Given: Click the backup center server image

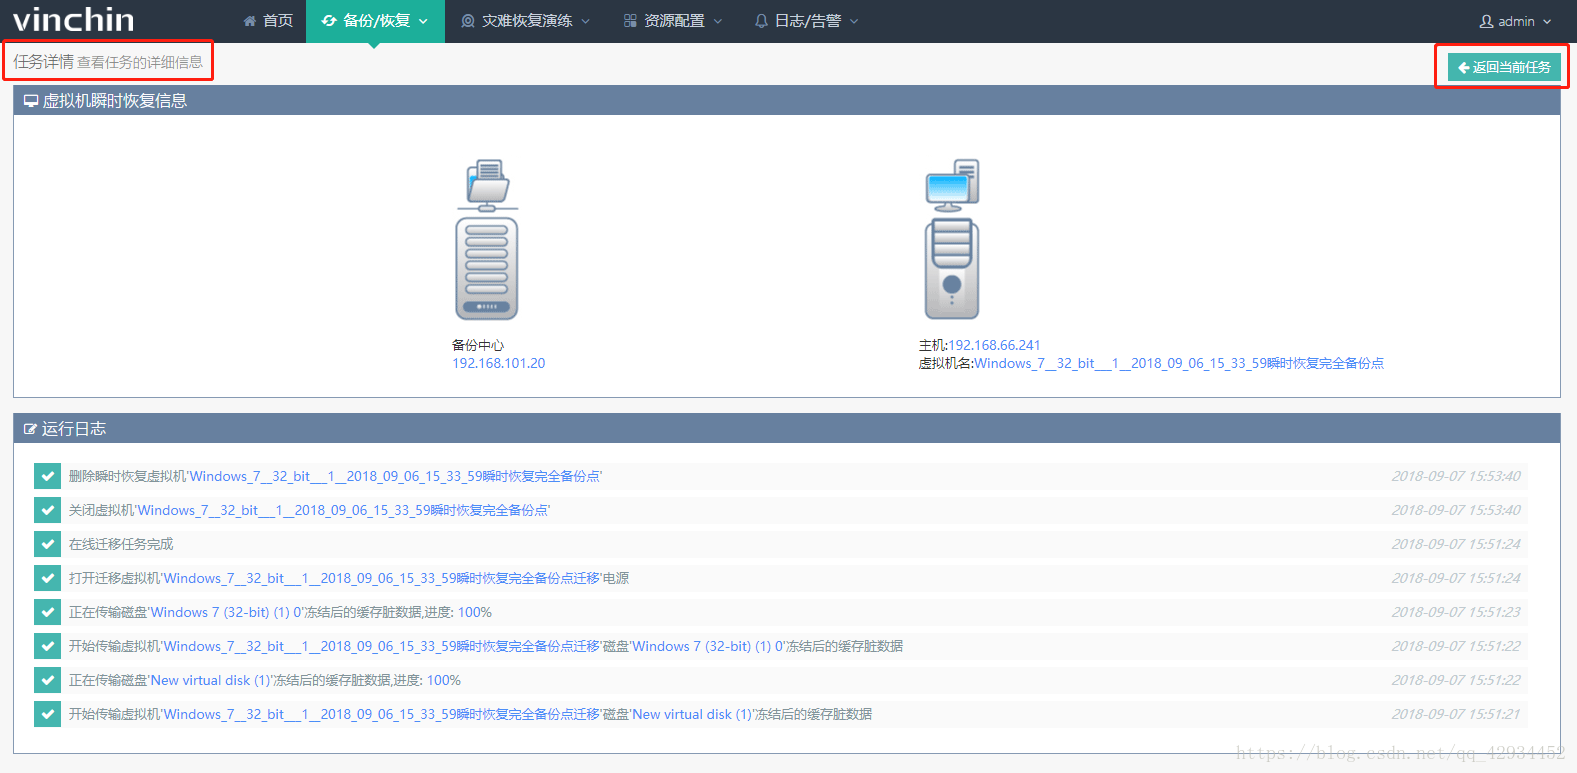Looking at the screenshot, I should pyautogui.click(x=488, y=239).
